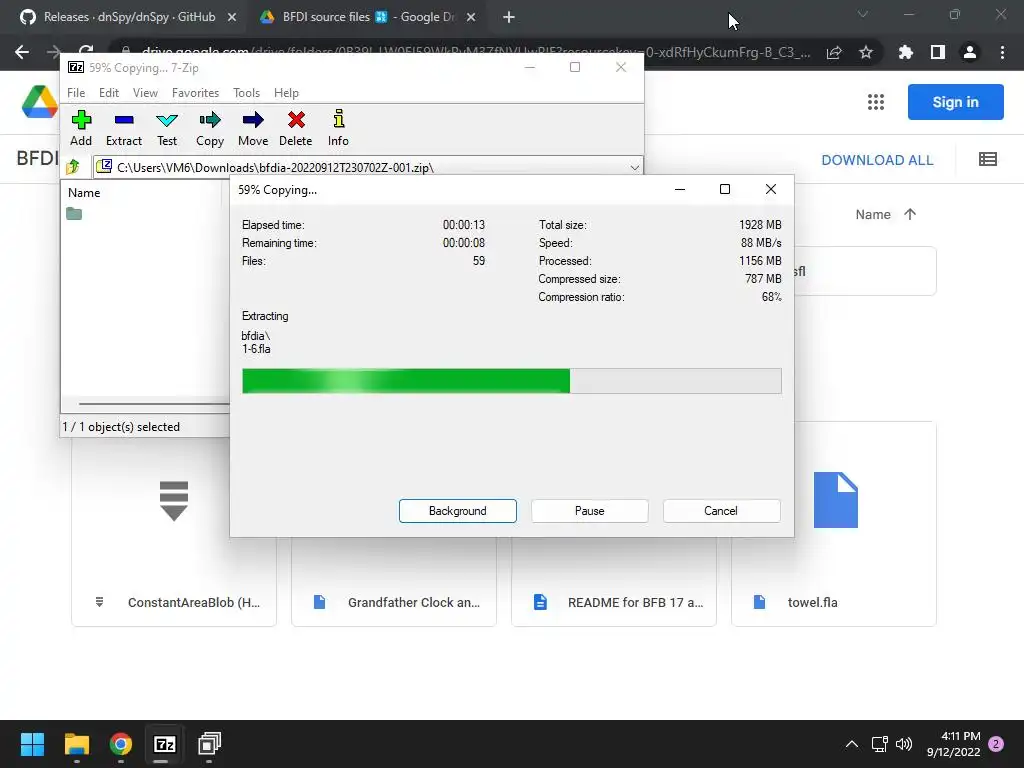
Task: Open the Chrome profile icon
Action: coord(970,52)
